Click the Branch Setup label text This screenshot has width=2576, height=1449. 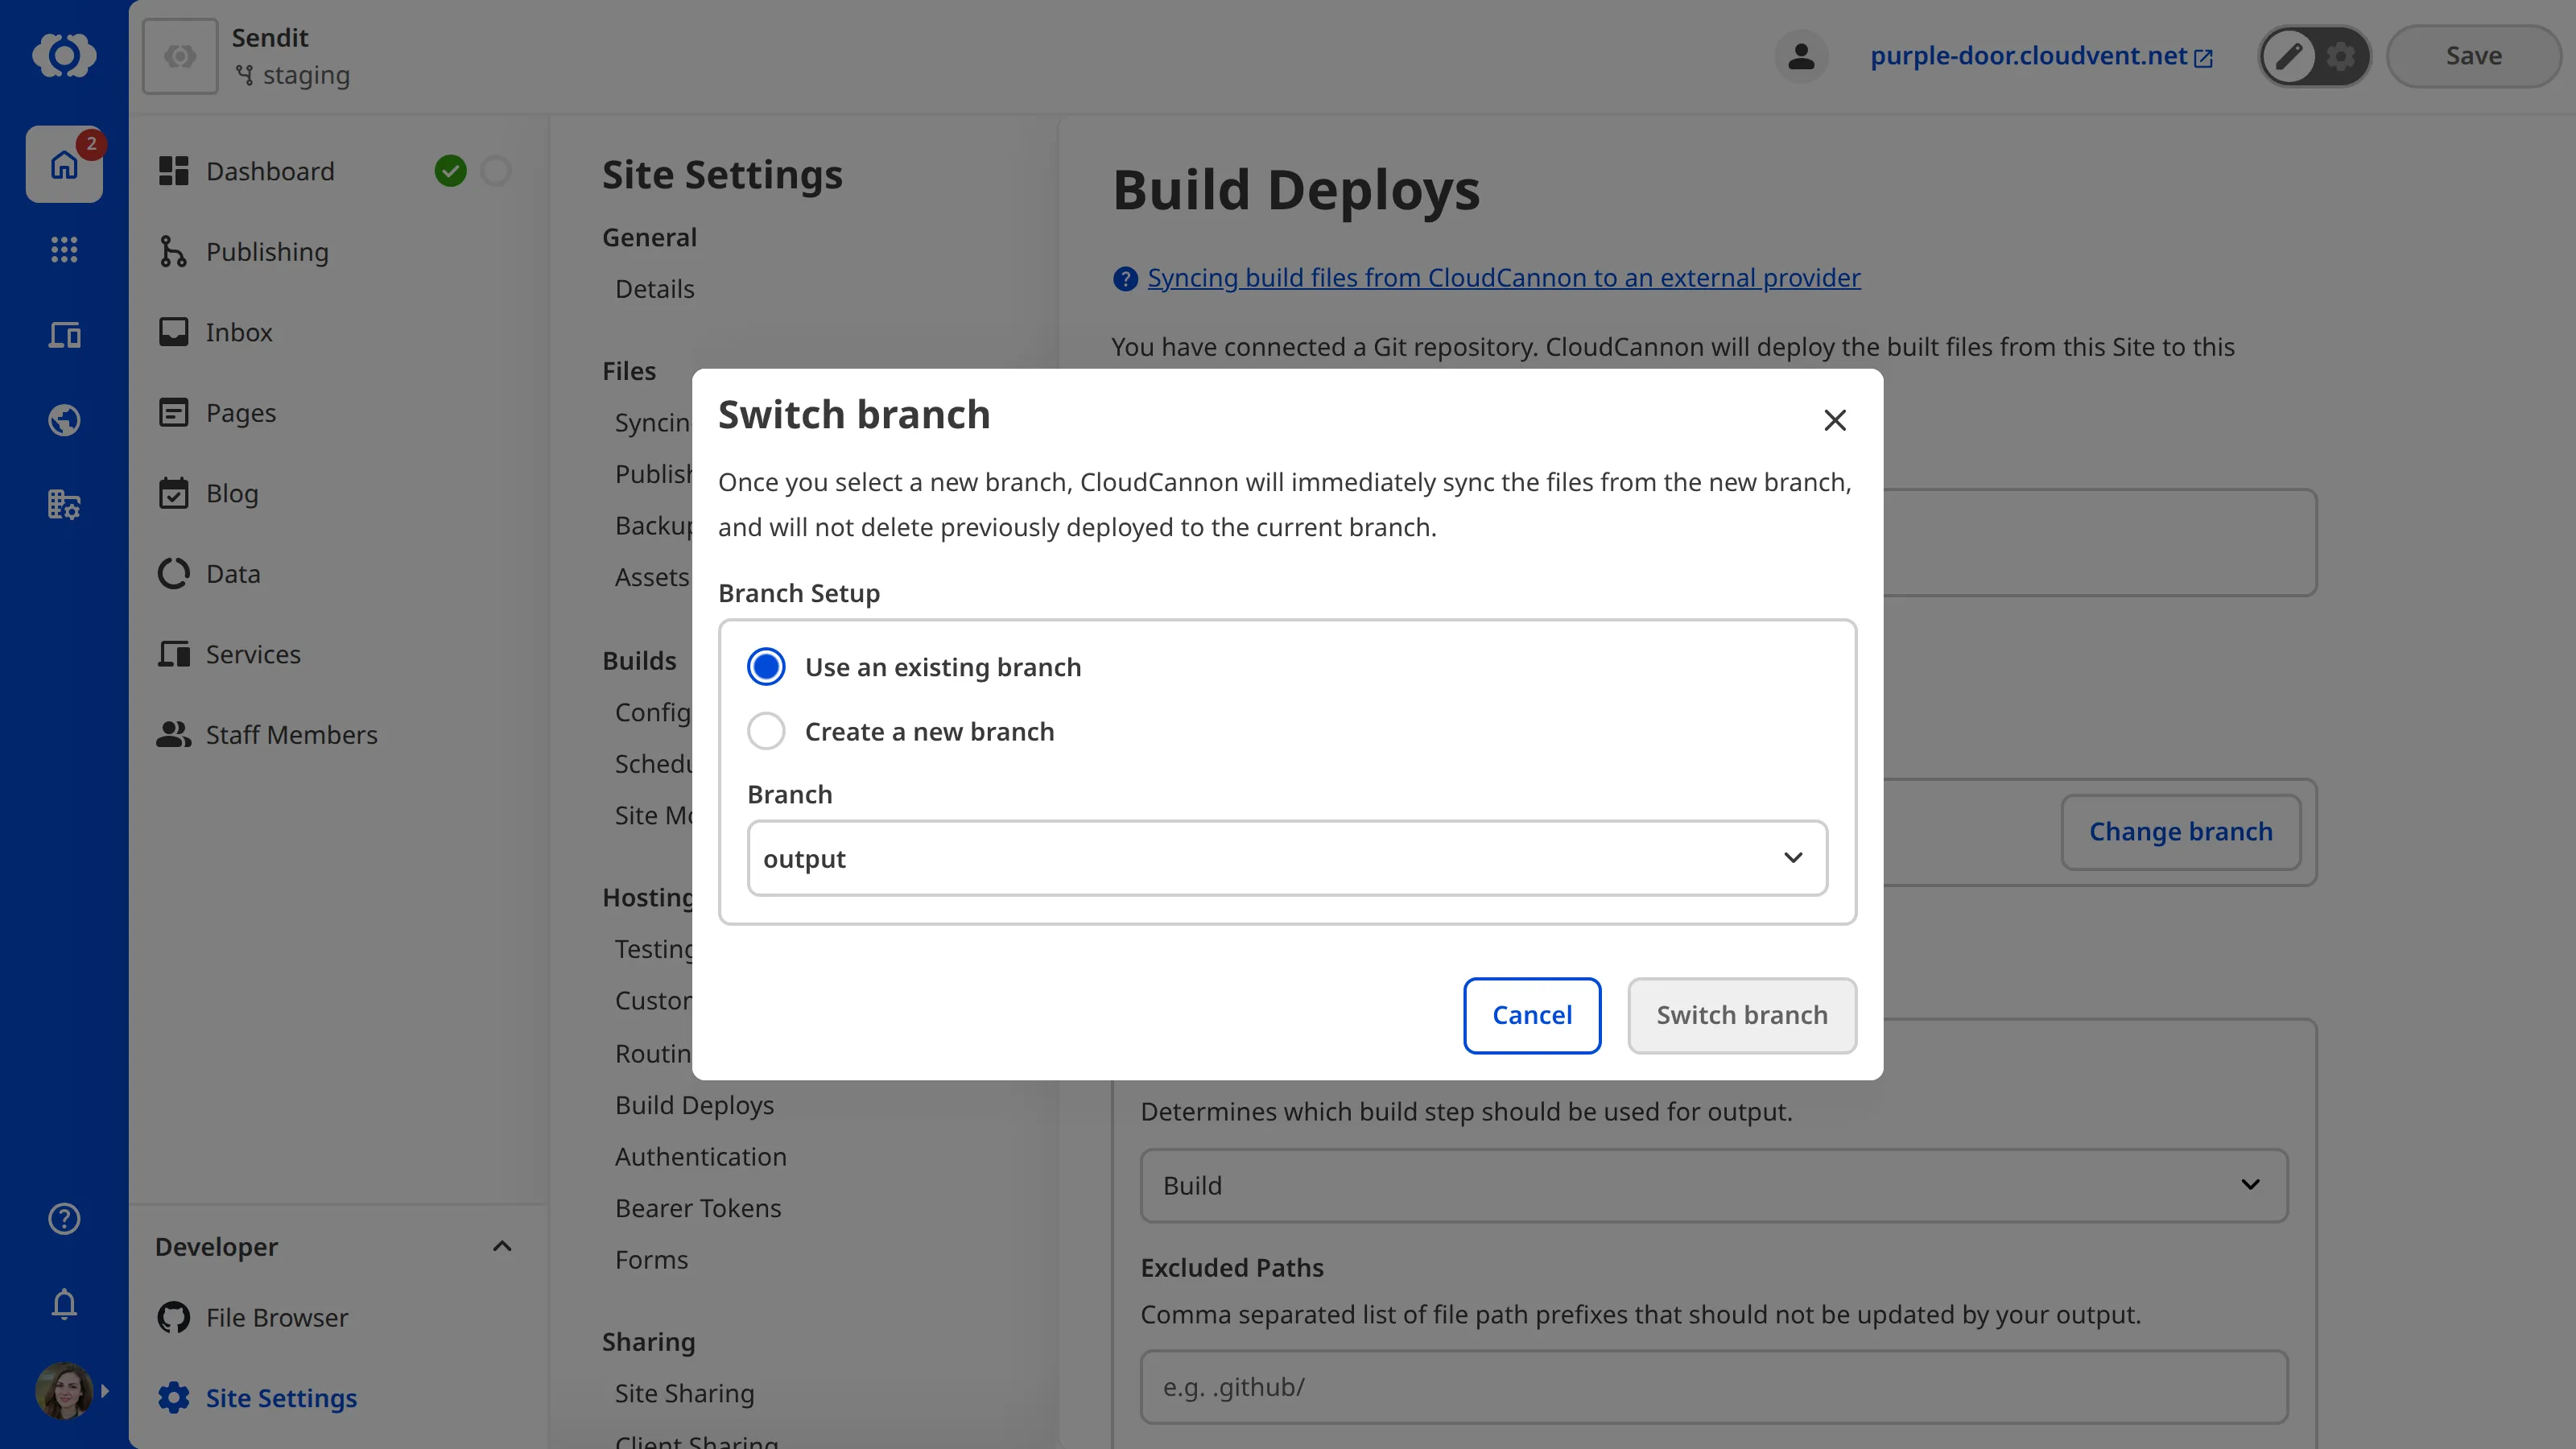point(799,593)
